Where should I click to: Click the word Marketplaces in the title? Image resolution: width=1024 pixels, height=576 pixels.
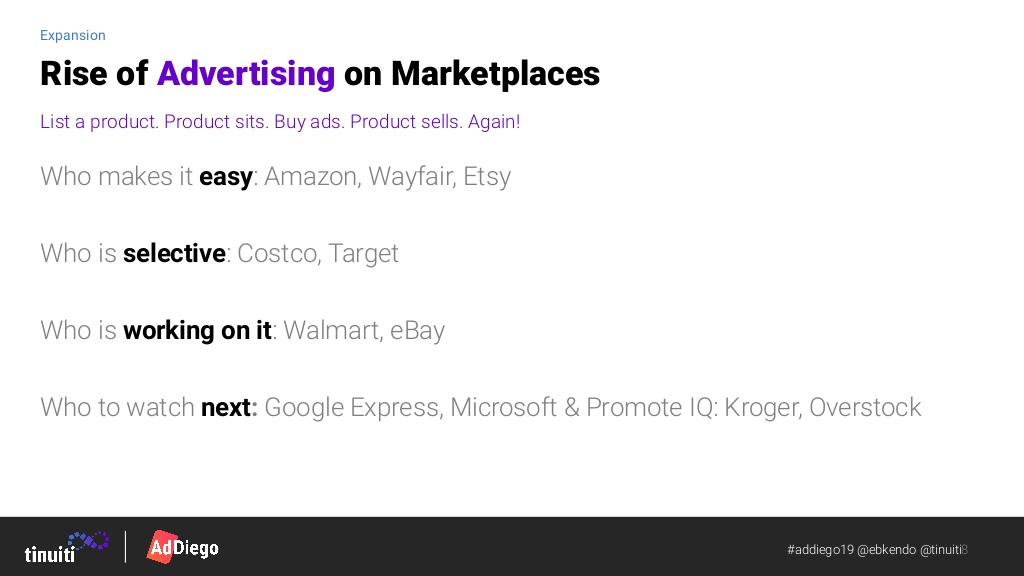tap(495, 73)
